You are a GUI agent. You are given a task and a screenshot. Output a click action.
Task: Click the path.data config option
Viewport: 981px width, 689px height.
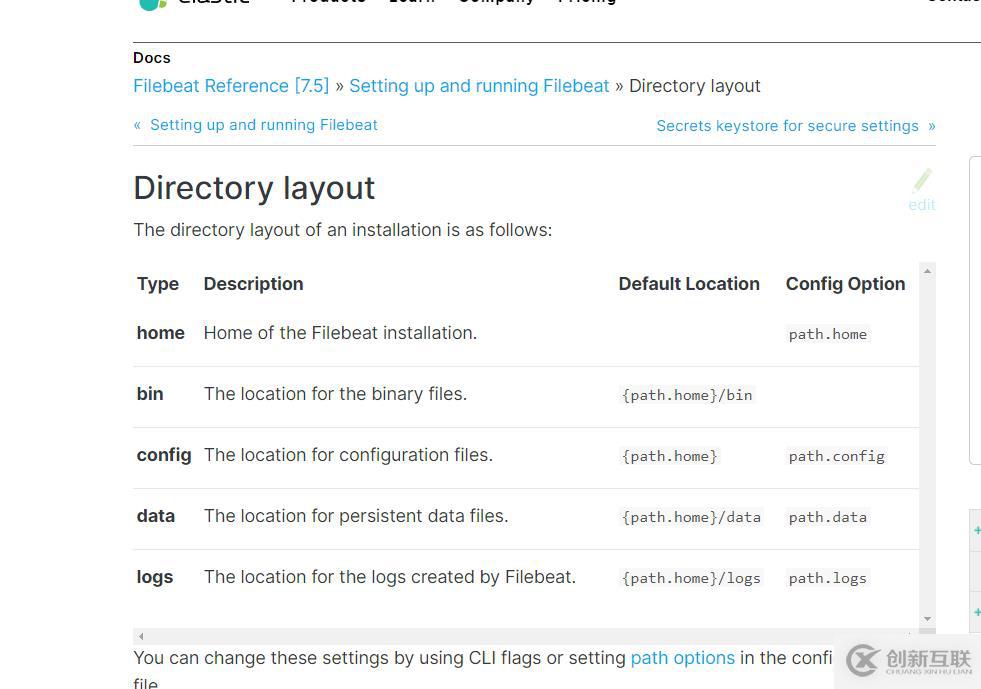pyautogui.click(x=828, y=517)
